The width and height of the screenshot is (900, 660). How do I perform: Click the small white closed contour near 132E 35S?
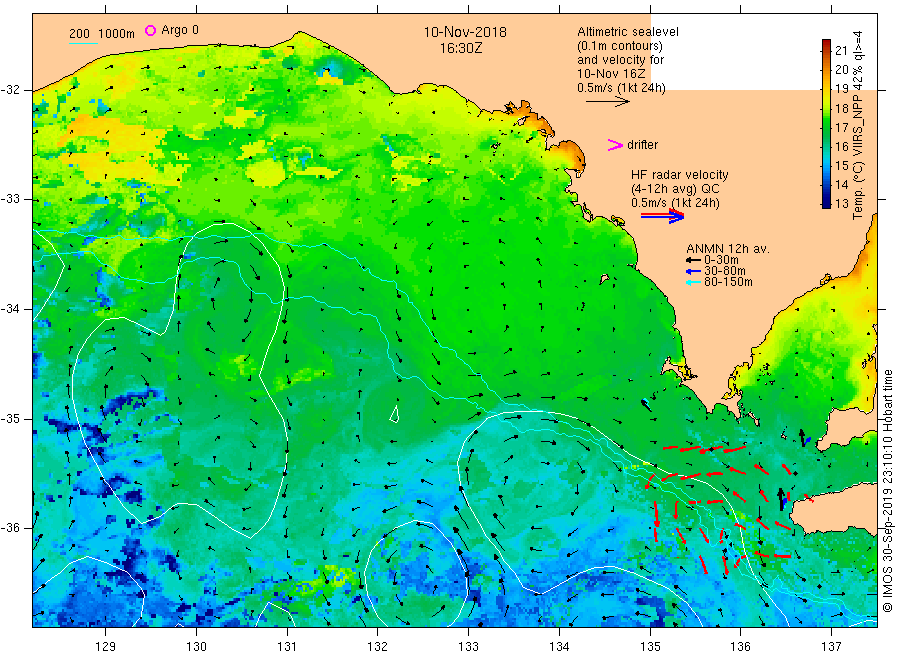[394, 414]
